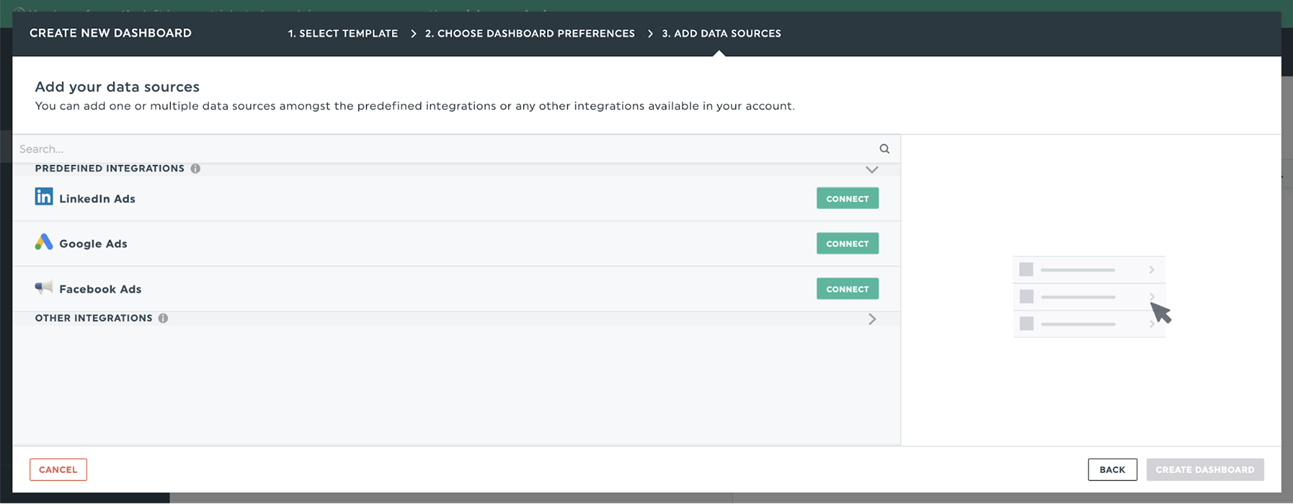Go to step 1 Select Template
Viewport: 1293px width, 504px height.
coord(343,34)
